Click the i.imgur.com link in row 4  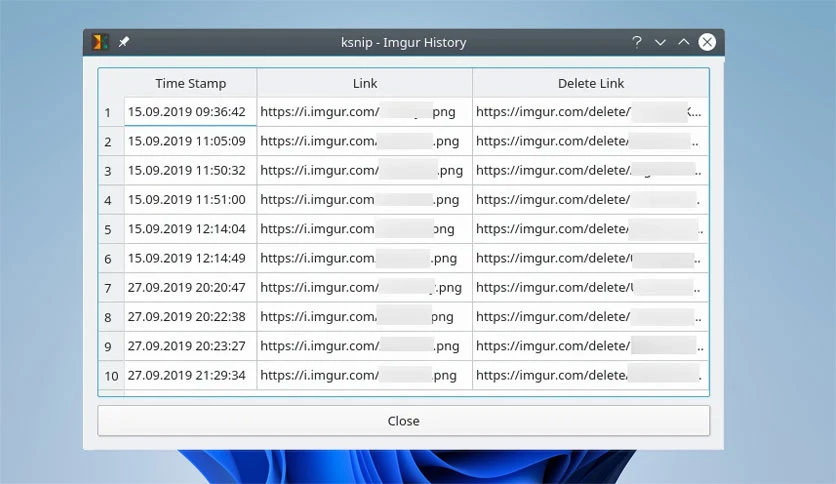[x=365, y=200]
